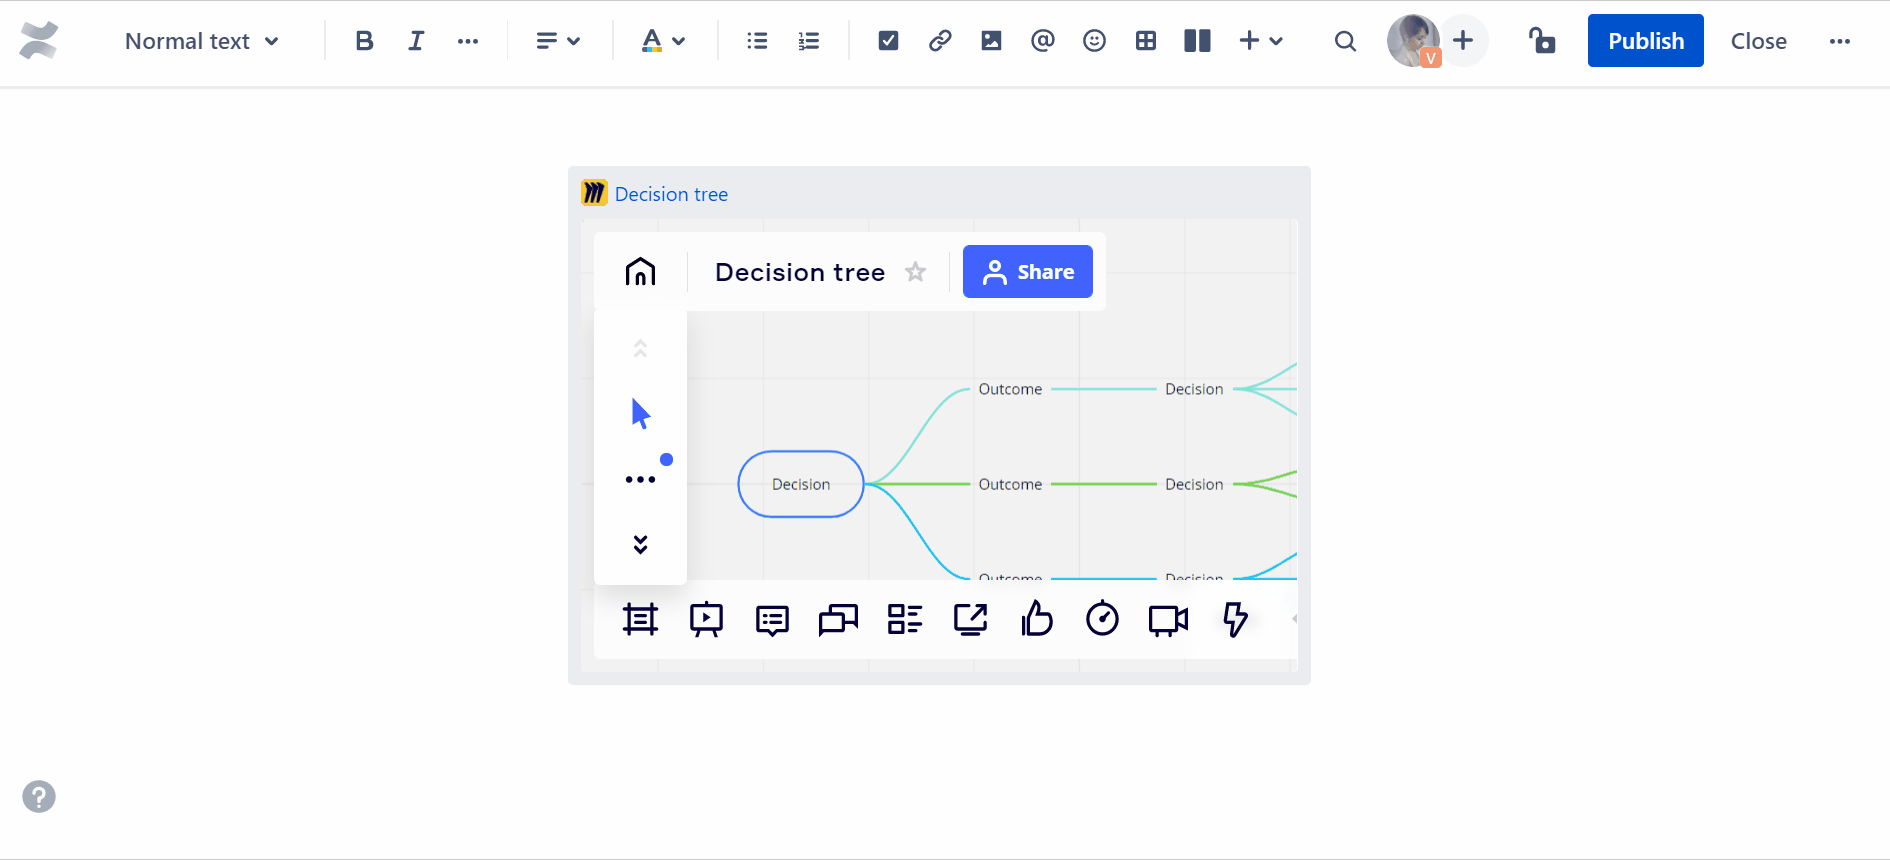The width and height of the screenshot is (1890, 860).
Task: Open more formatting options menu
Action: pyautogui.click(x=468, y=41)
